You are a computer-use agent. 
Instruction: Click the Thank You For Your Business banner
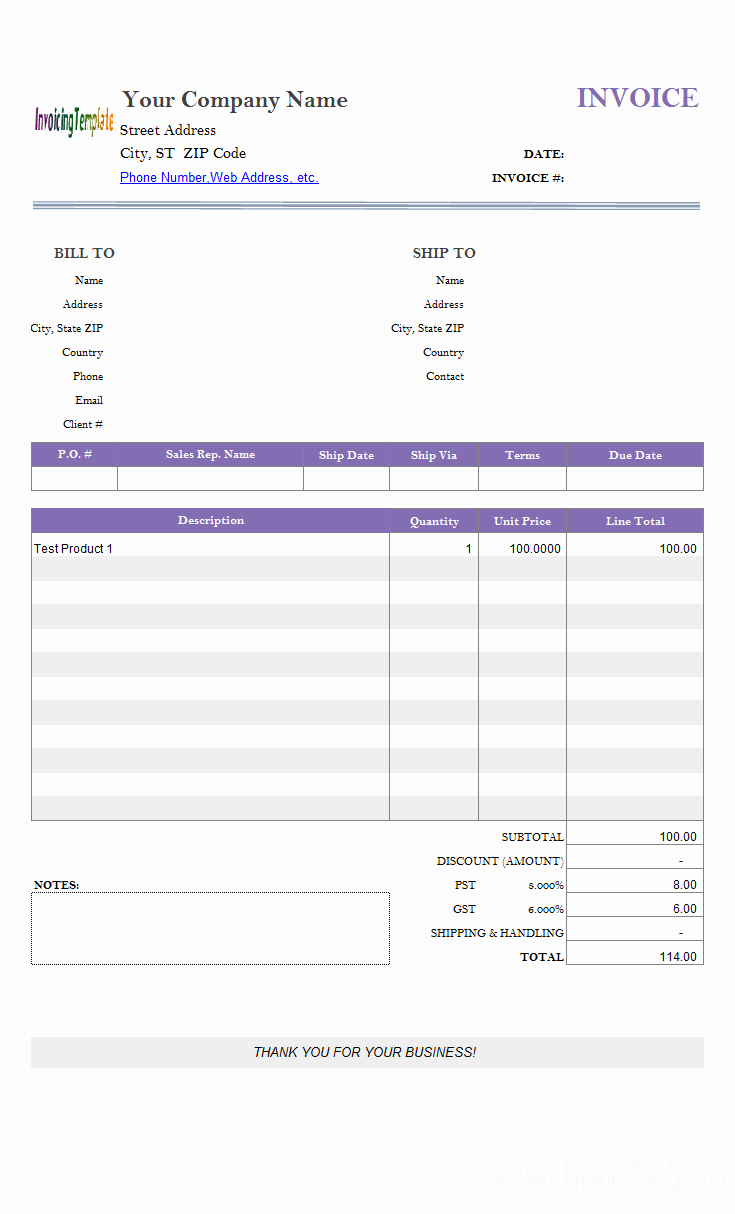click(366, 1052)
